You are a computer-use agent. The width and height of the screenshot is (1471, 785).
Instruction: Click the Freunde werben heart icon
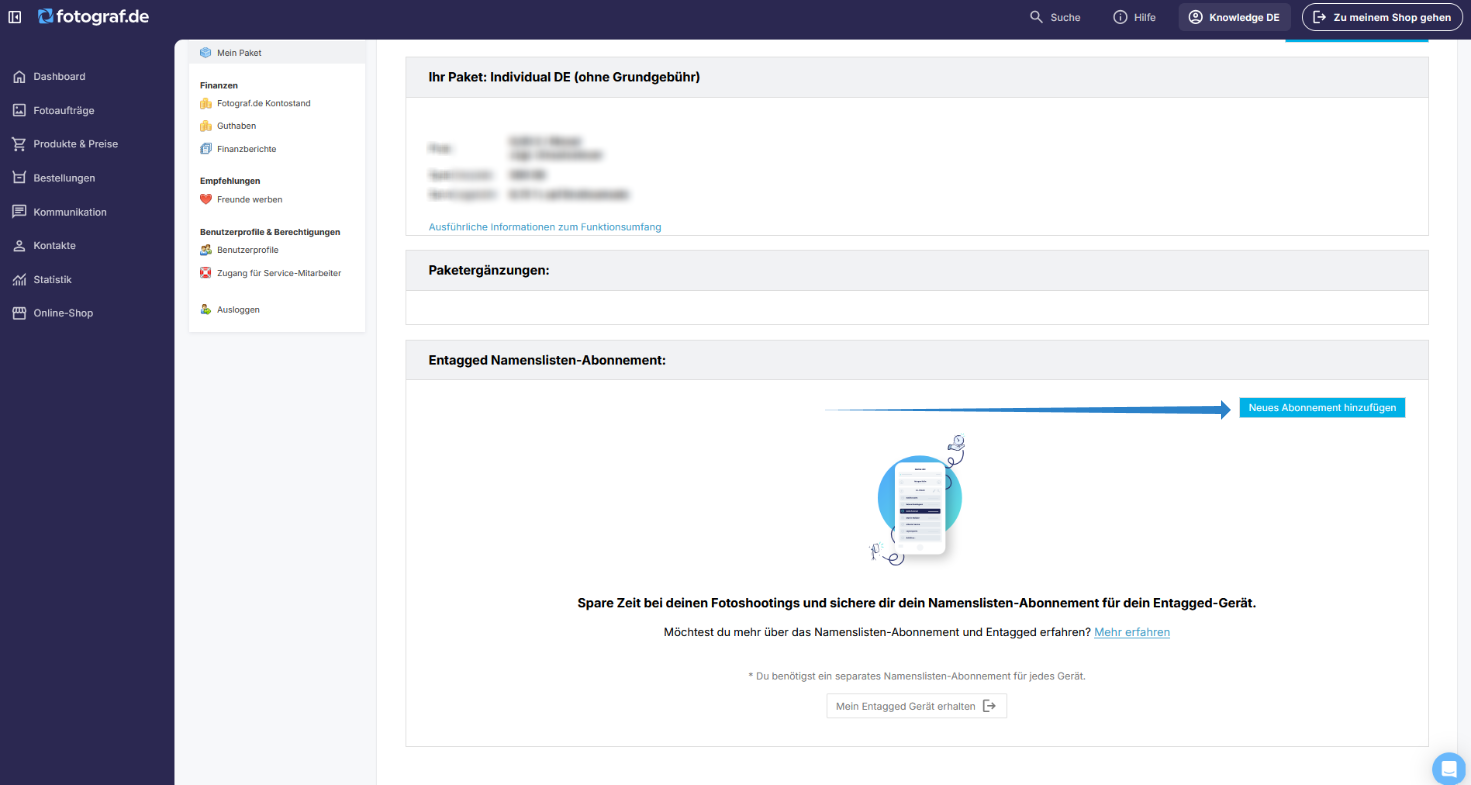pos(206,199)
